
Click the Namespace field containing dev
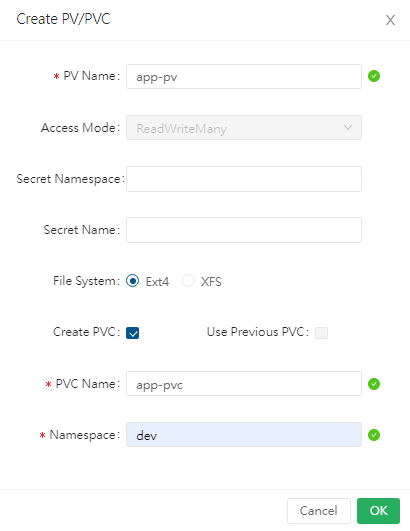coord(244,434)
